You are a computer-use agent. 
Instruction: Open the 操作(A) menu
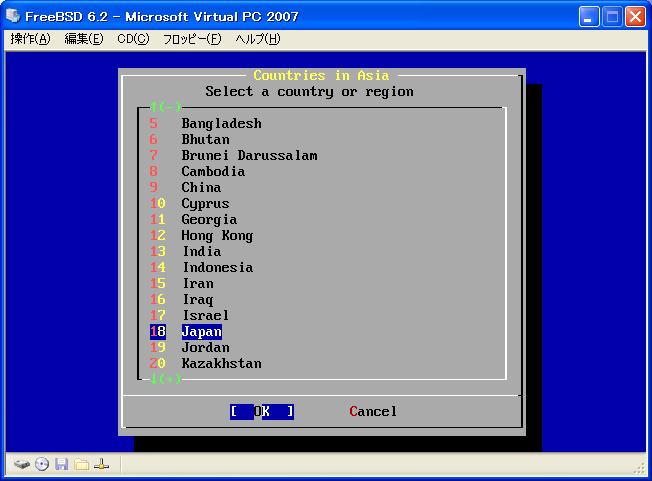(30, 39)
